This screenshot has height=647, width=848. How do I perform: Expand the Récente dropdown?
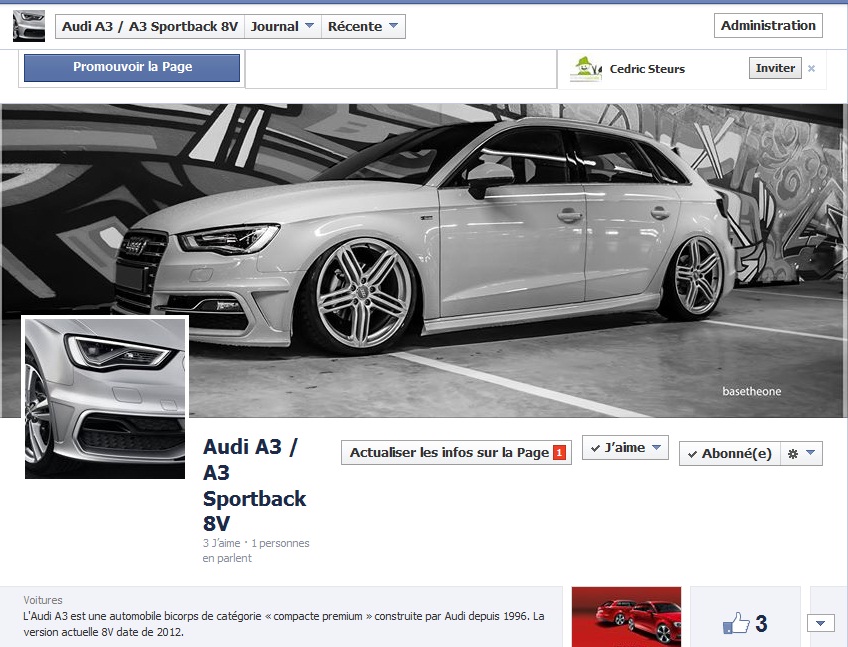(364, 27)
